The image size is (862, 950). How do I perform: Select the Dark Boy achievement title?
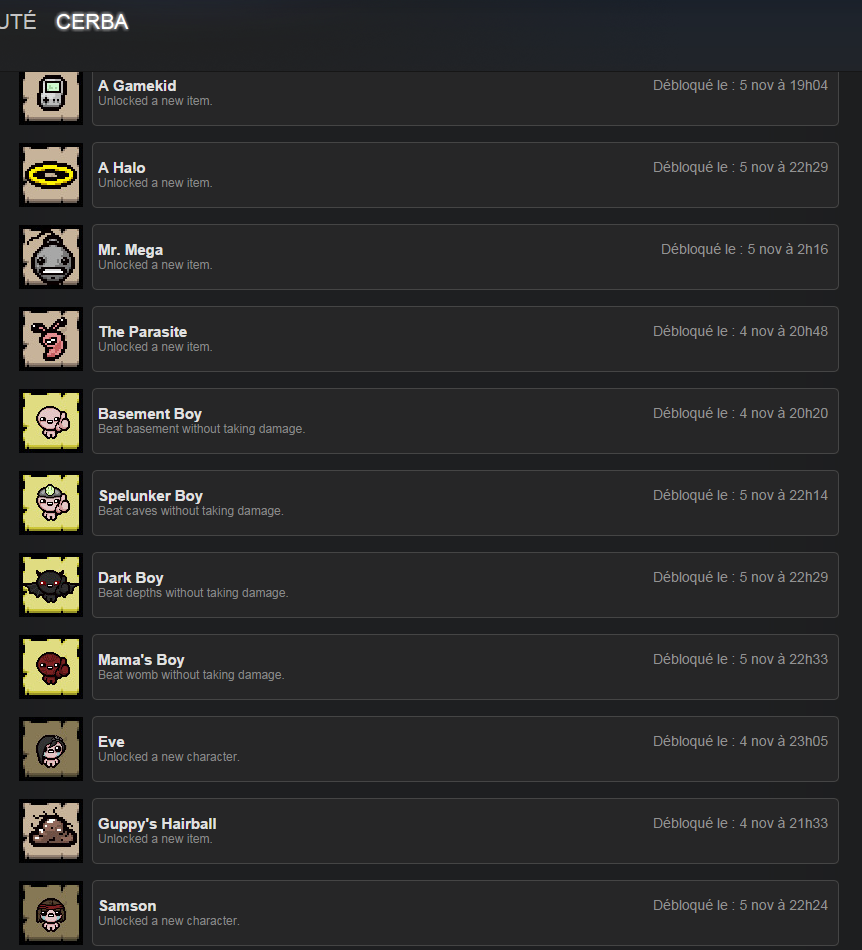point(131,578)
